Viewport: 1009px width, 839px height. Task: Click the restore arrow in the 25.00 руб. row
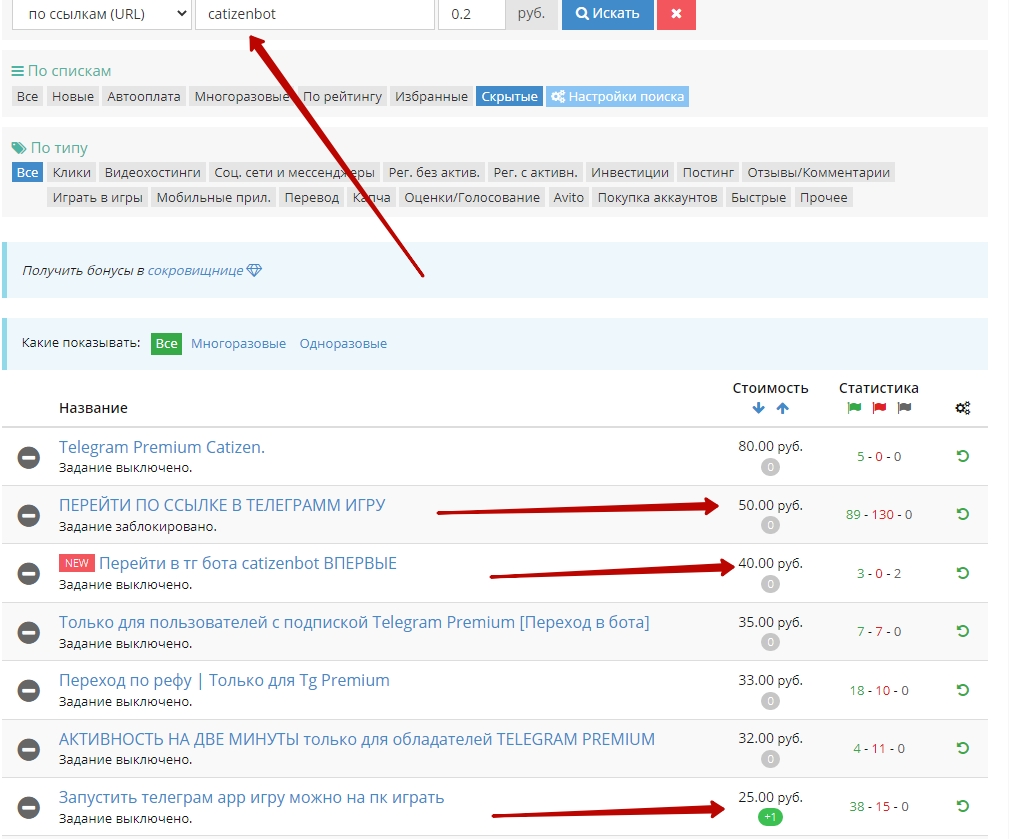(x=963, y=806)
